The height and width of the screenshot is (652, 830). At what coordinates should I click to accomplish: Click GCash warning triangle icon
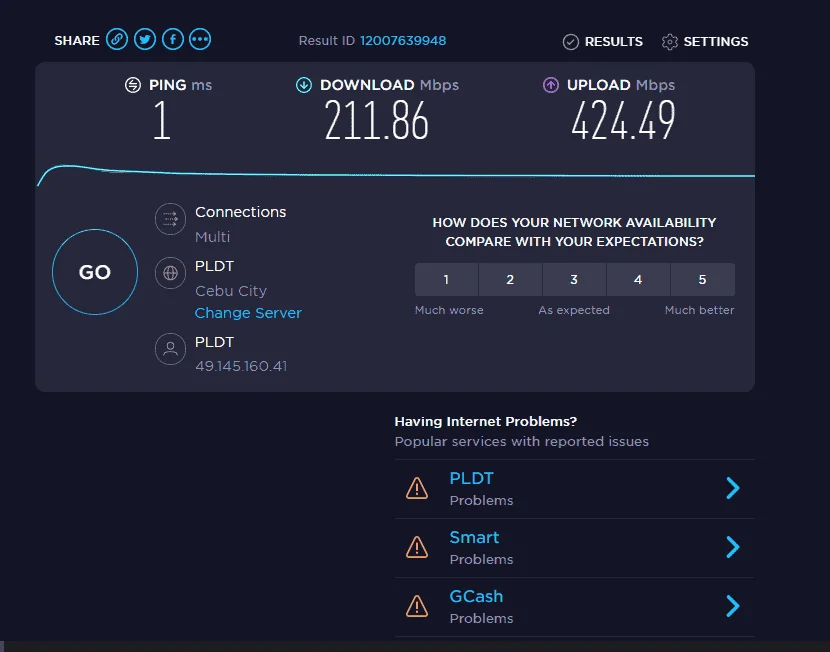tap(417, 606)
